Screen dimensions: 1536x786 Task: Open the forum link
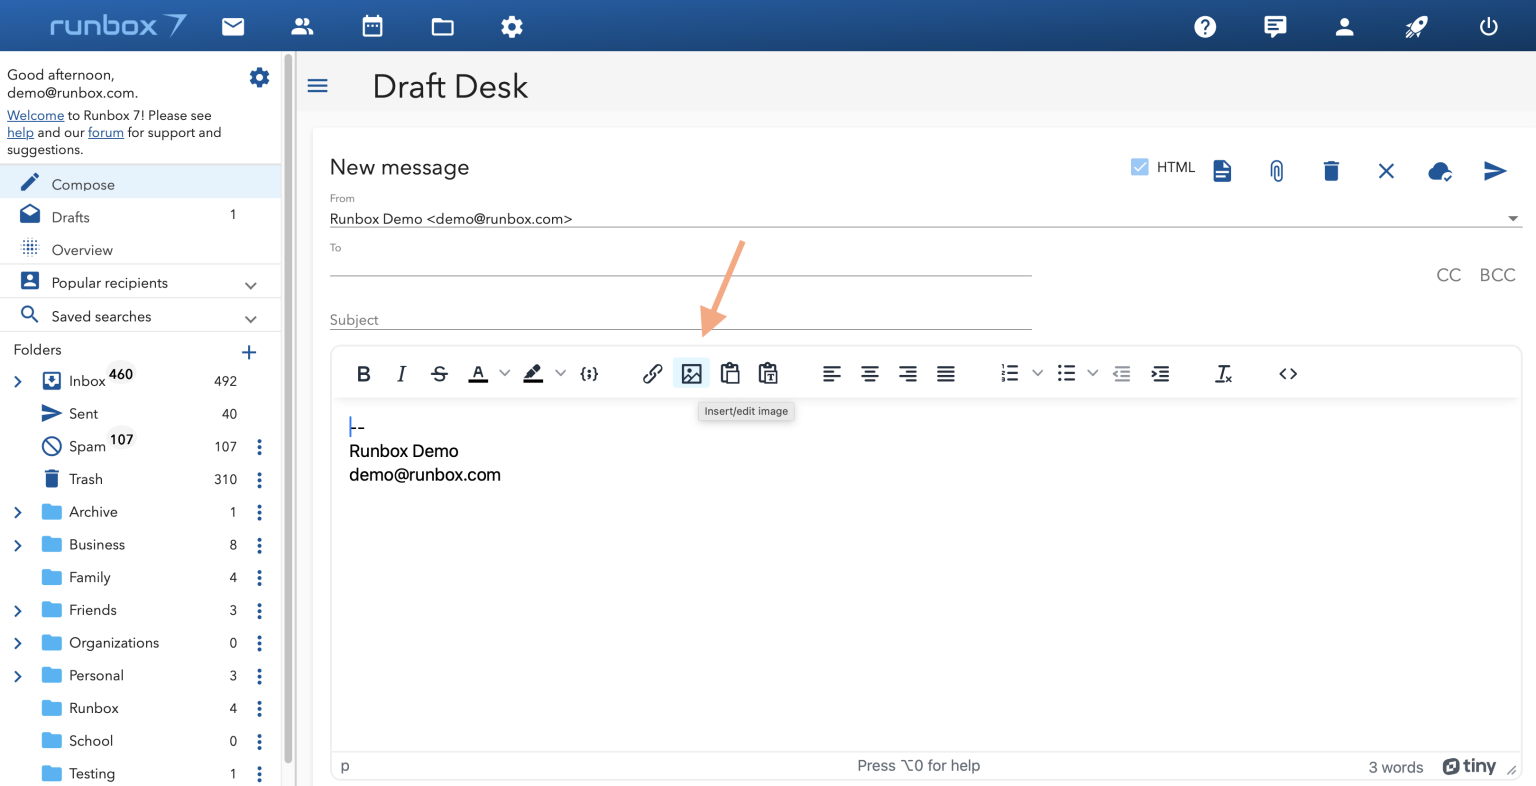pos(105,133)
